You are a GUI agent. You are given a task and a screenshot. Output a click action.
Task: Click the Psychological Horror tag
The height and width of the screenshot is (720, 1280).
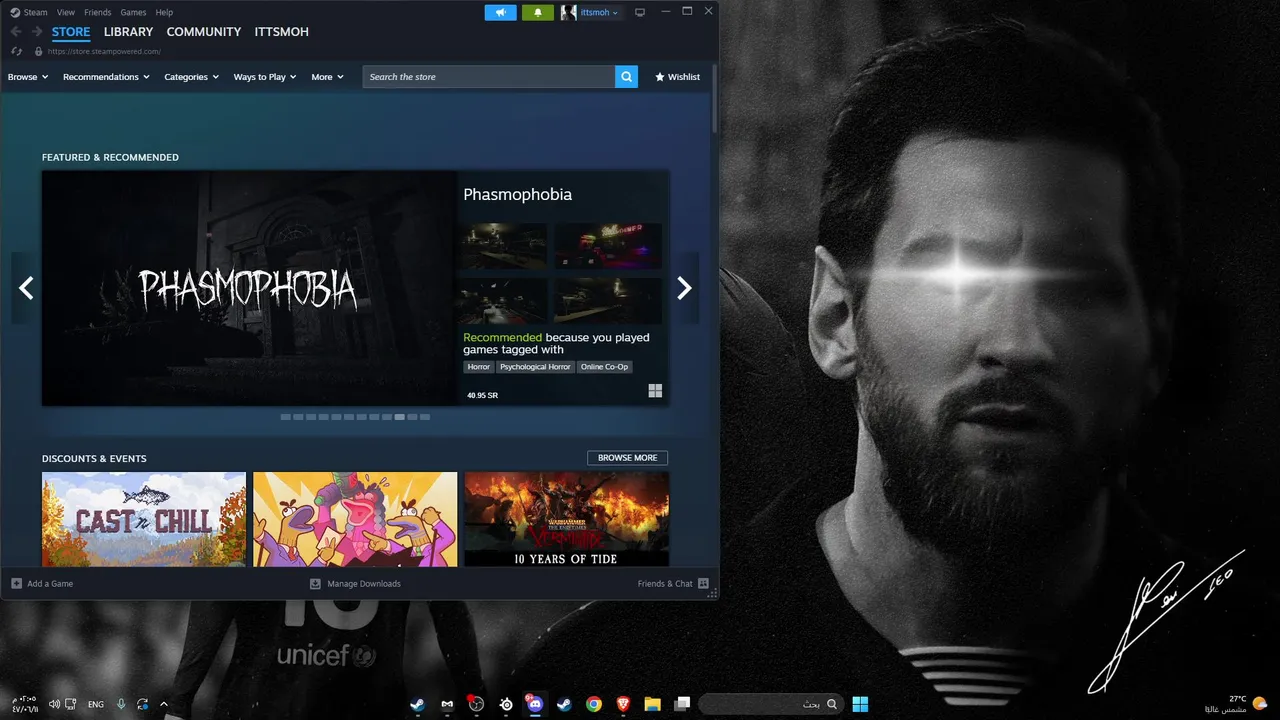(x=535, y=367)
